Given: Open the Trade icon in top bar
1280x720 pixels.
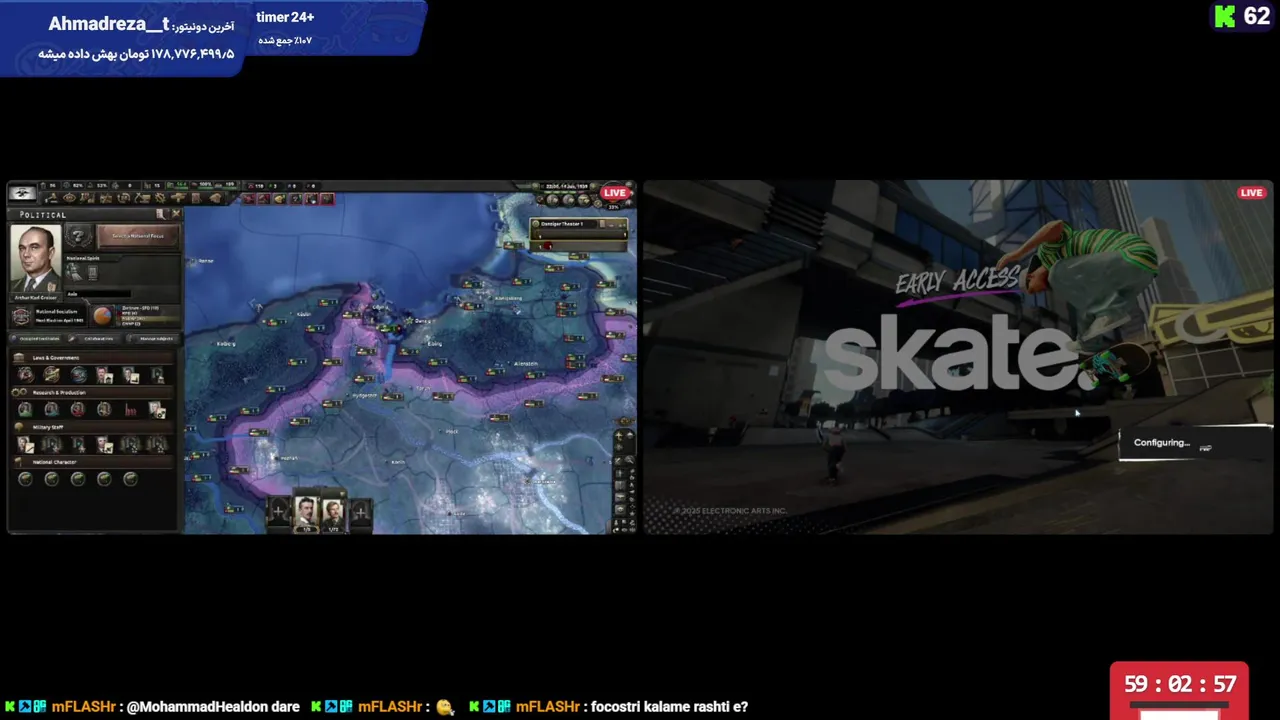Looking at the screenshot, I should [124, 198].
